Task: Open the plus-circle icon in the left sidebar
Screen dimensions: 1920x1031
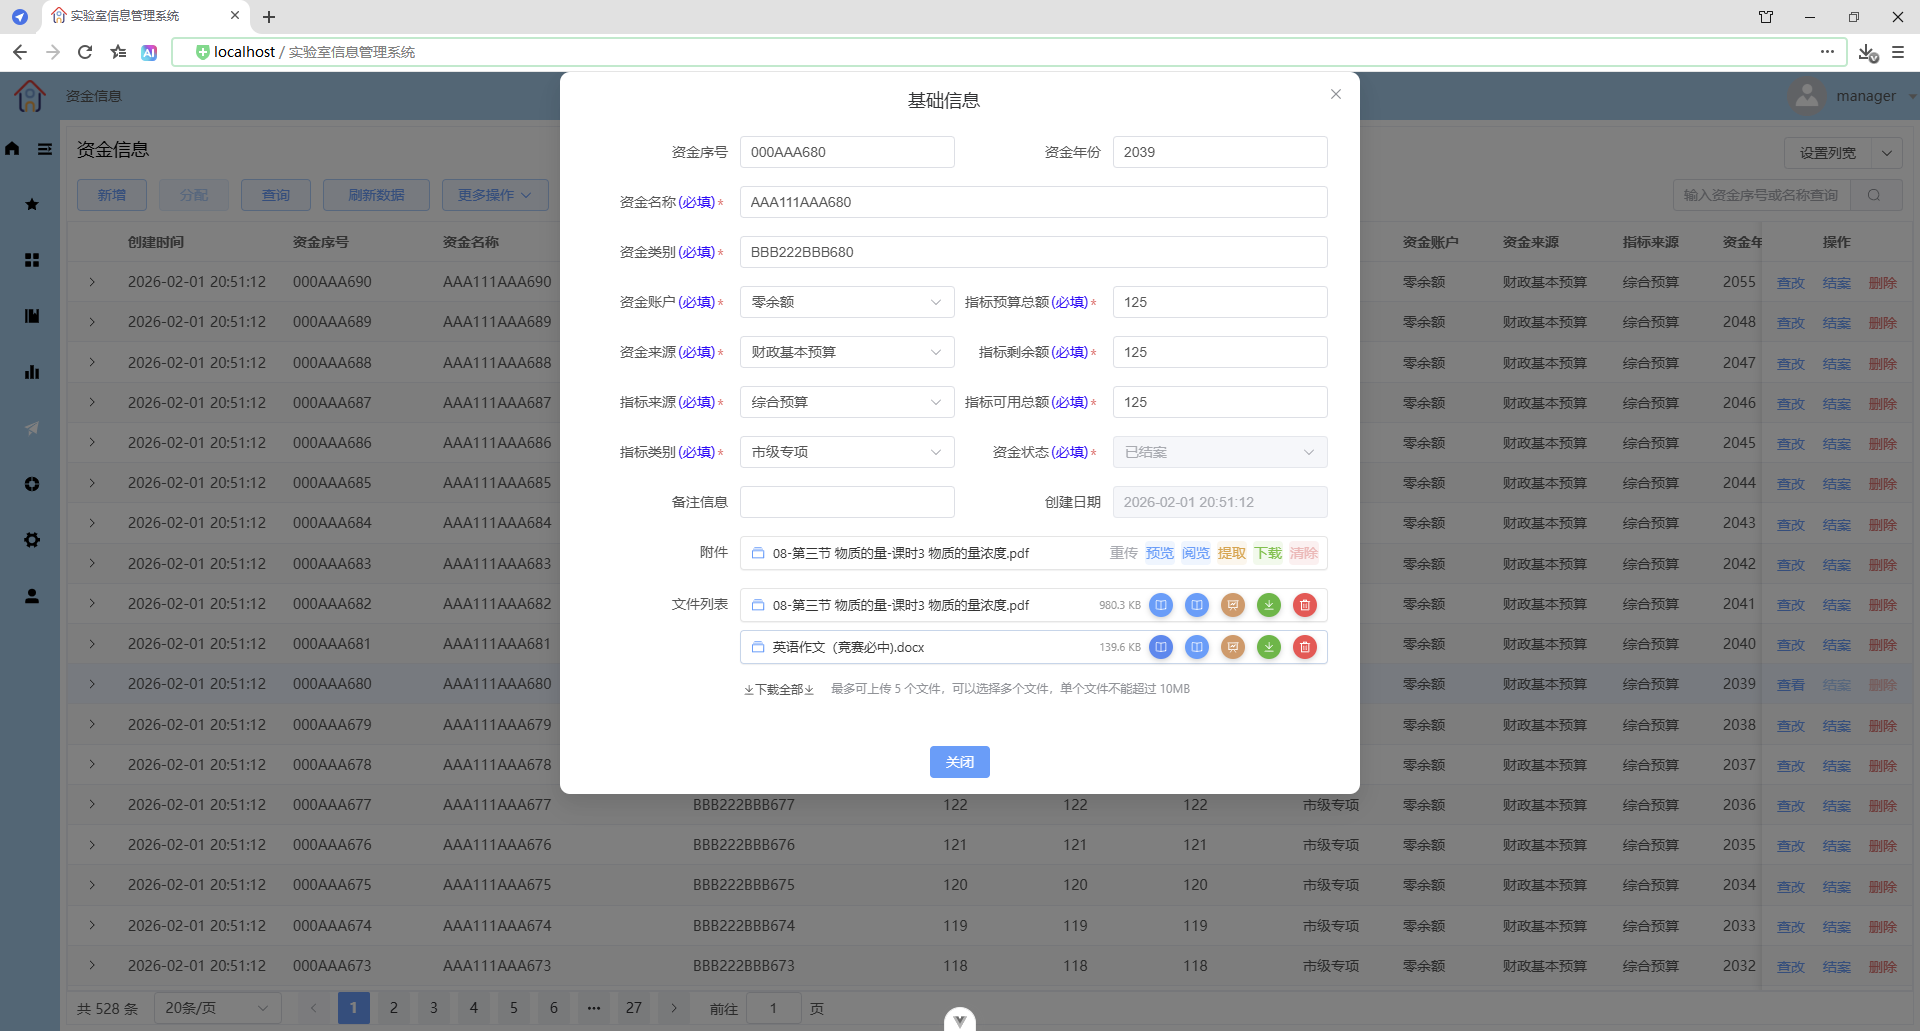Action: click(x=32, y=484)
